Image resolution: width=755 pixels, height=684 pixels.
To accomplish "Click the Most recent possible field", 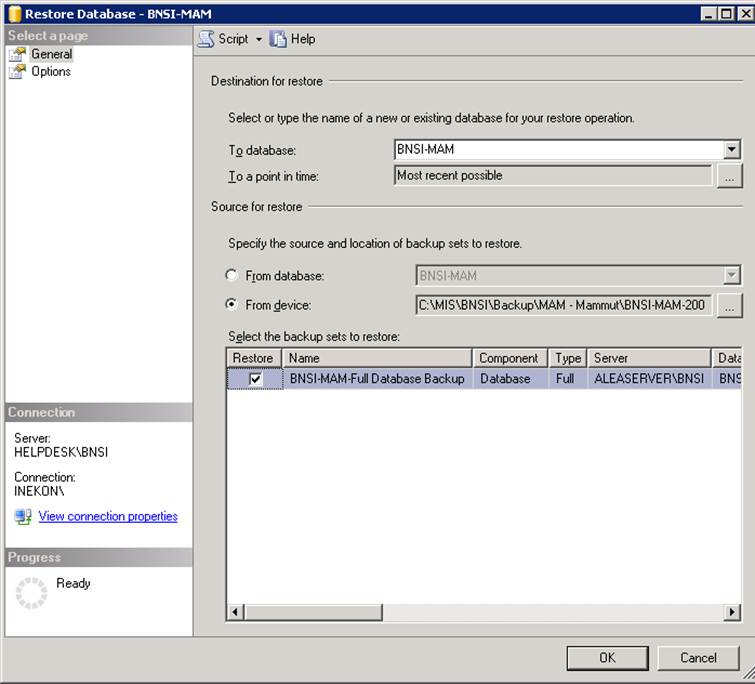I will (553, 176).
